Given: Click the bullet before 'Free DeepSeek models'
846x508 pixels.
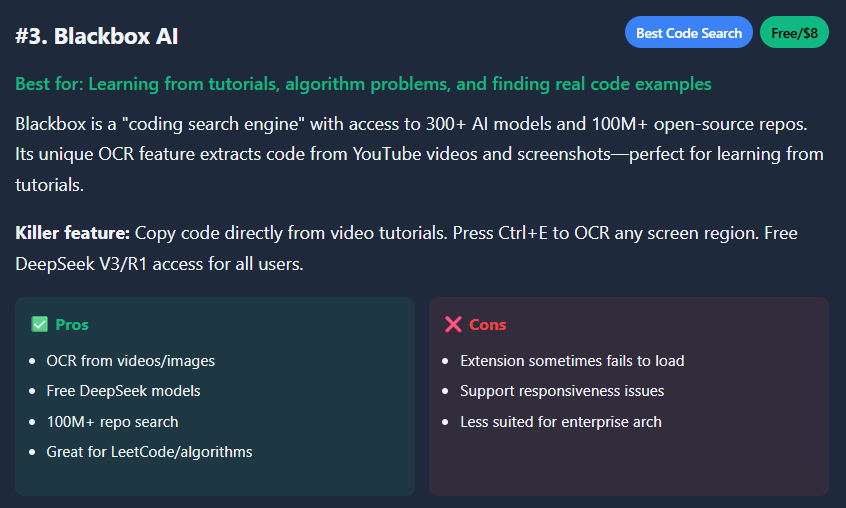Looking at the screenshot, I should click(32, 391).
